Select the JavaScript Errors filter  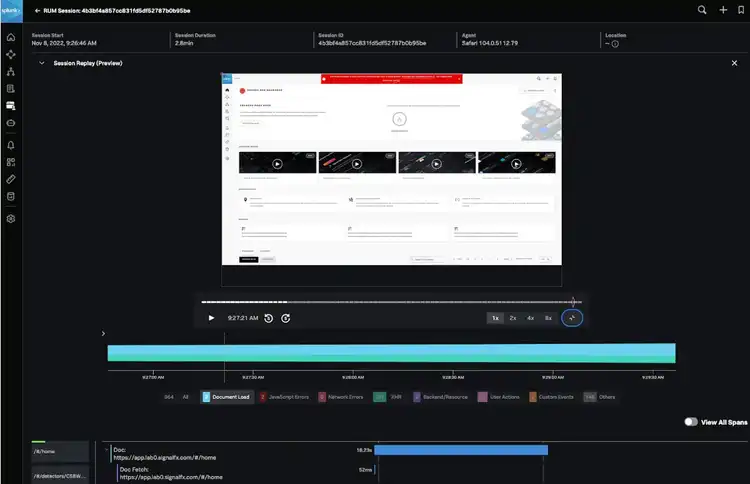pyautogui.click(x=284, y=397)
